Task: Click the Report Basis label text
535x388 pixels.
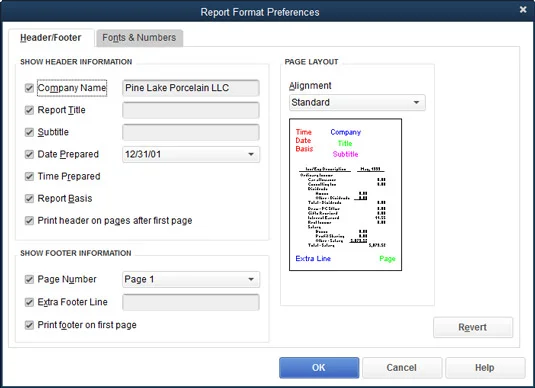Action: 65,199
